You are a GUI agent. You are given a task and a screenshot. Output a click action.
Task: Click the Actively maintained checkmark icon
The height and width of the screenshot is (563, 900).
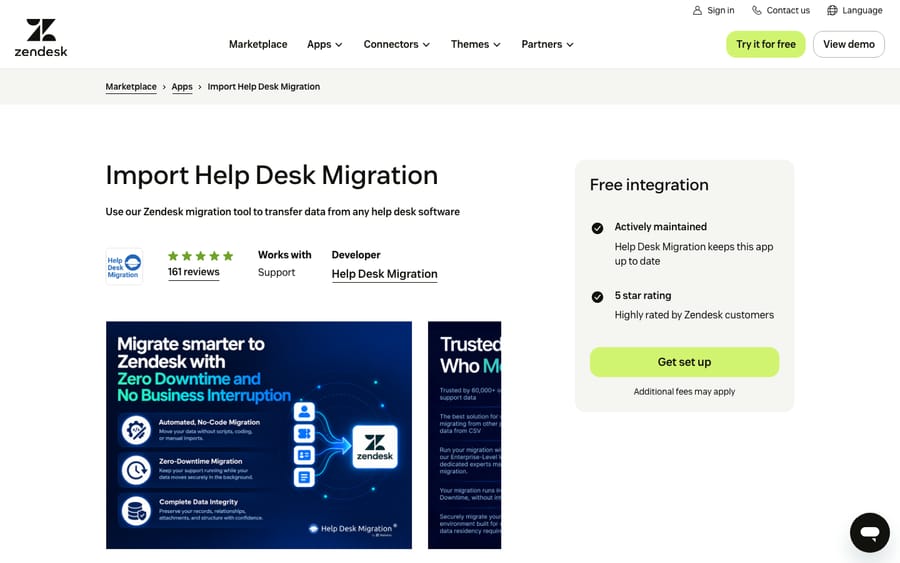tap(598, 228)
